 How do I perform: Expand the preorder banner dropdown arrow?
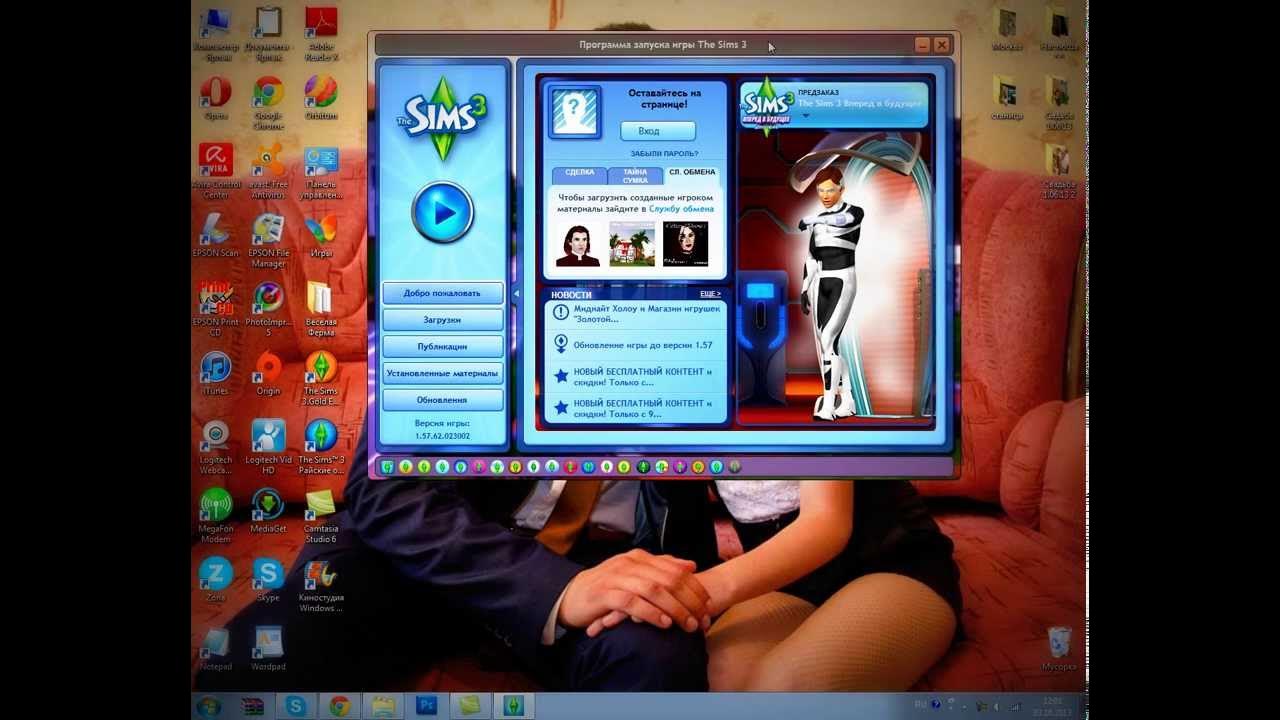pos(806,116)
